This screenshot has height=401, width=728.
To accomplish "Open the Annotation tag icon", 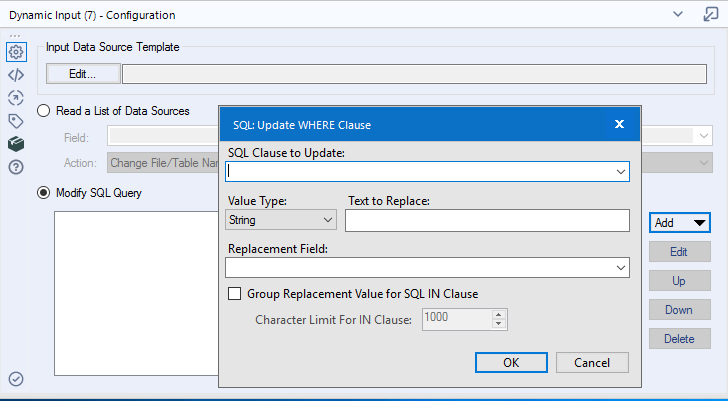I will (x=16, y=122).
